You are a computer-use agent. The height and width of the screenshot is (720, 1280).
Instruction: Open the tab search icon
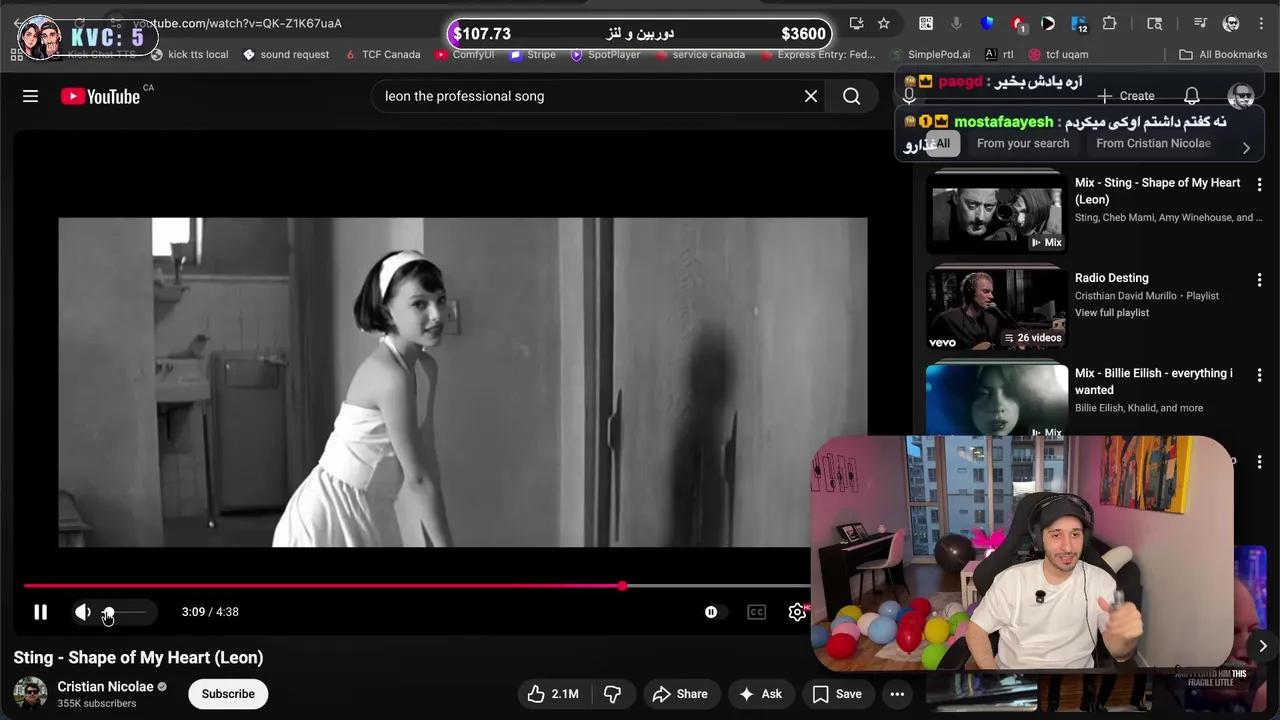[1155, 23]
